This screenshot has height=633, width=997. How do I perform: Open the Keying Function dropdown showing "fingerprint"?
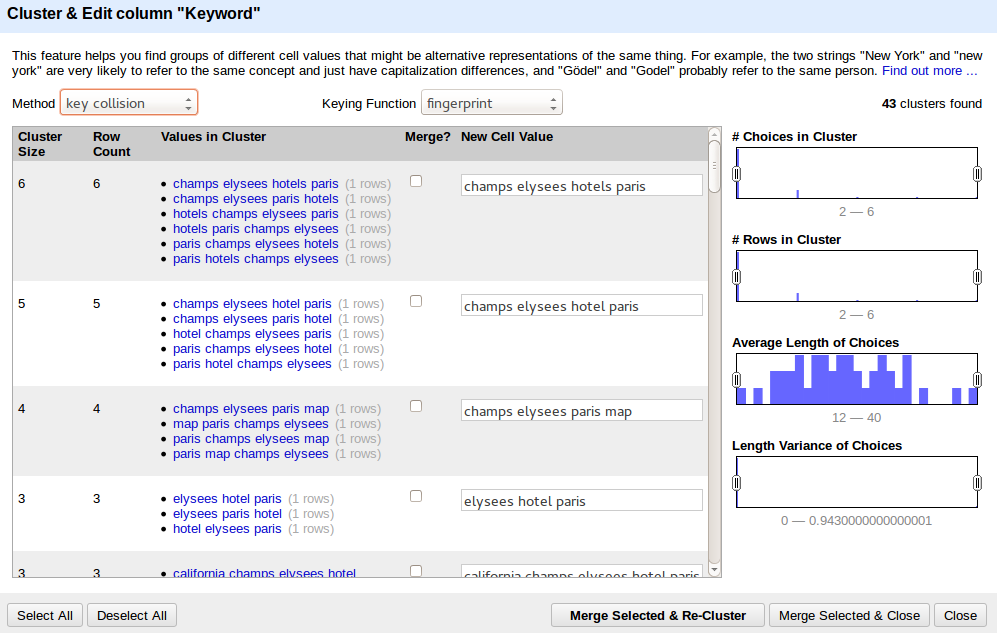[x=491, y=101]
